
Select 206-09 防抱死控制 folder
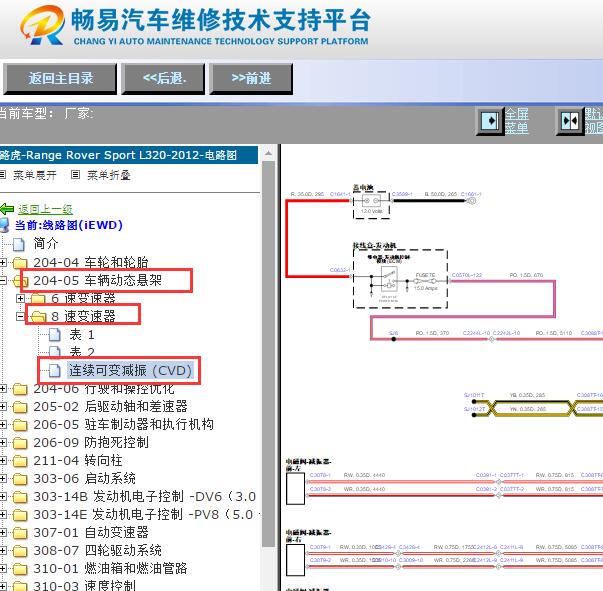[x=91, y=443]
